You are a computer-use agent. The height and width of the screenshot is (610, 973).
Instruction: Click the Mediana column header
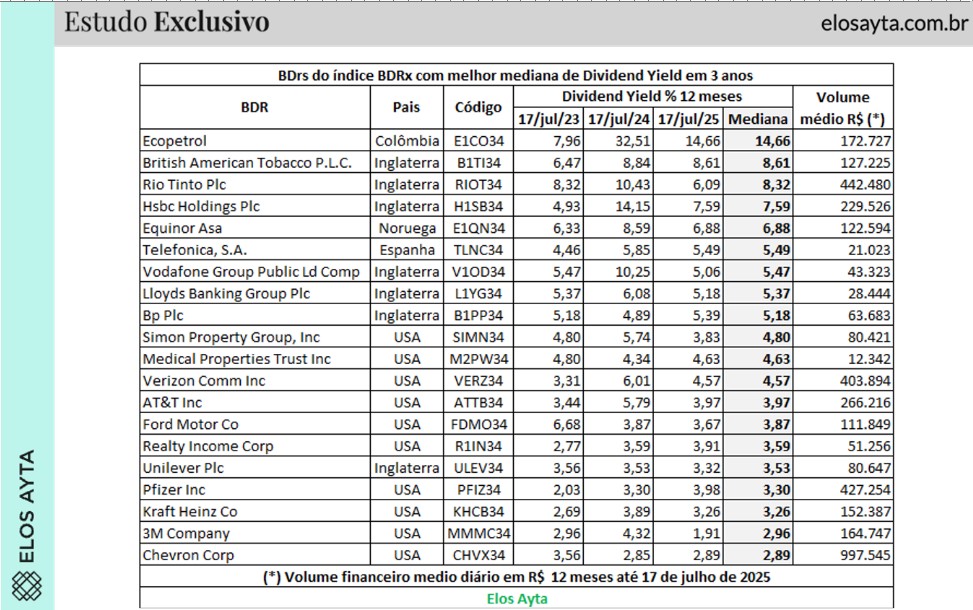coord(758,119)
